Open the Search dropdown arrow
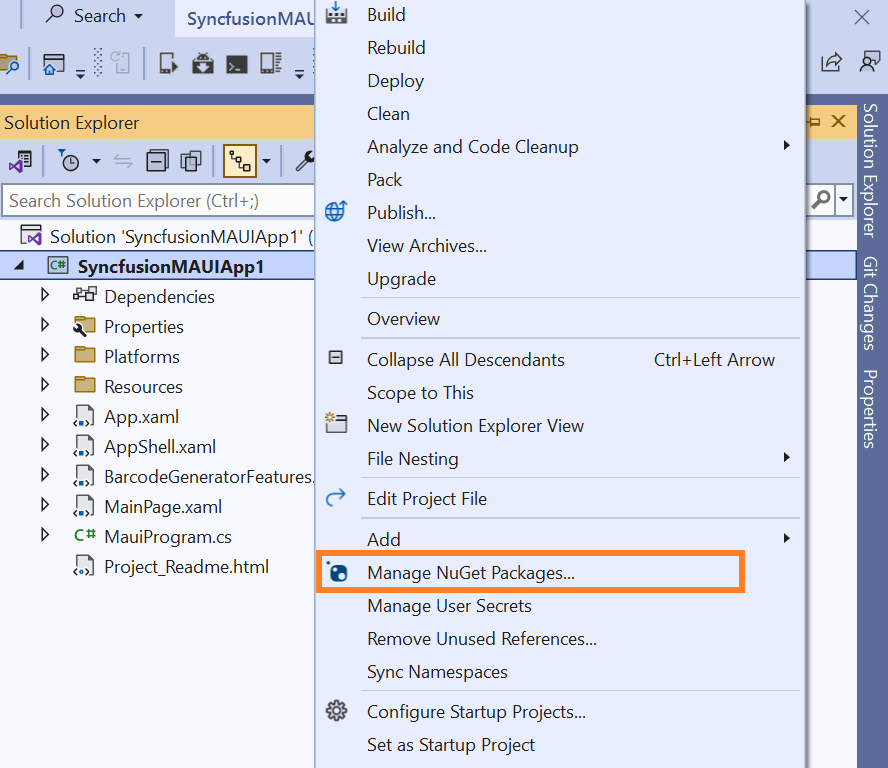Viewport: 888px width, 768px height. [138, 16]
